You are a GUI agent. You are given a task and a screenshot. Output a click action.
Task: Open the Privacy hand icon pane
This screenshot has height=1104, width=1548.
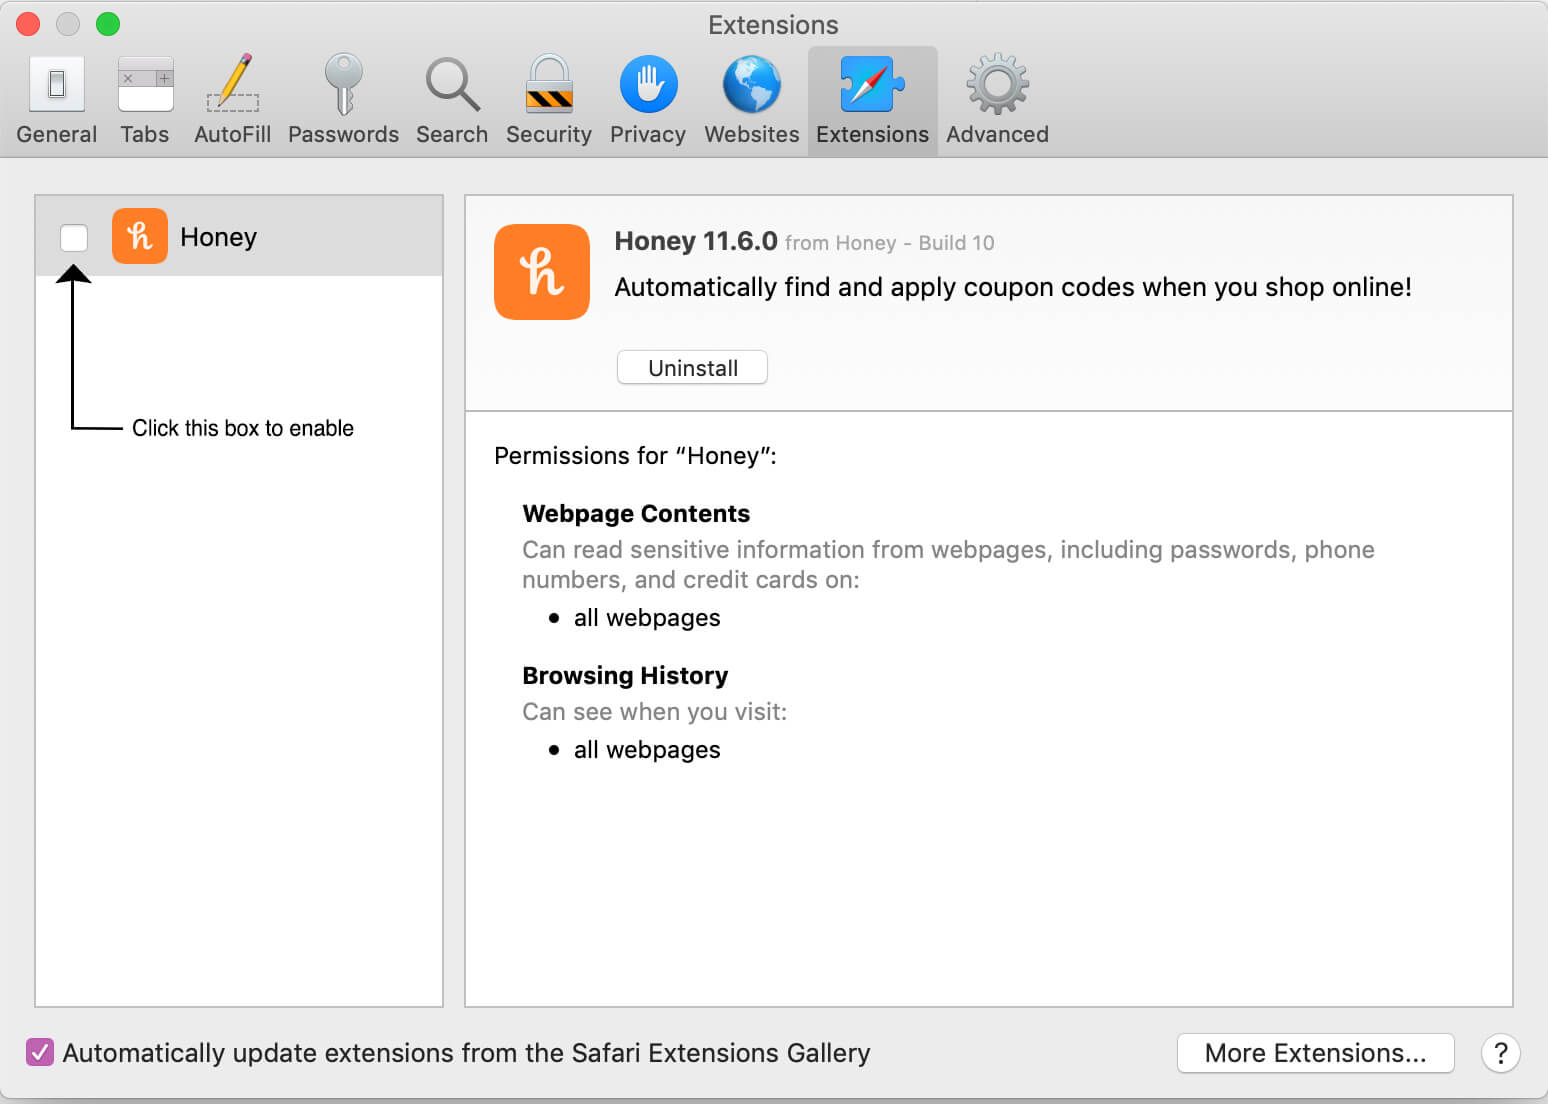[x=648, y=101]
